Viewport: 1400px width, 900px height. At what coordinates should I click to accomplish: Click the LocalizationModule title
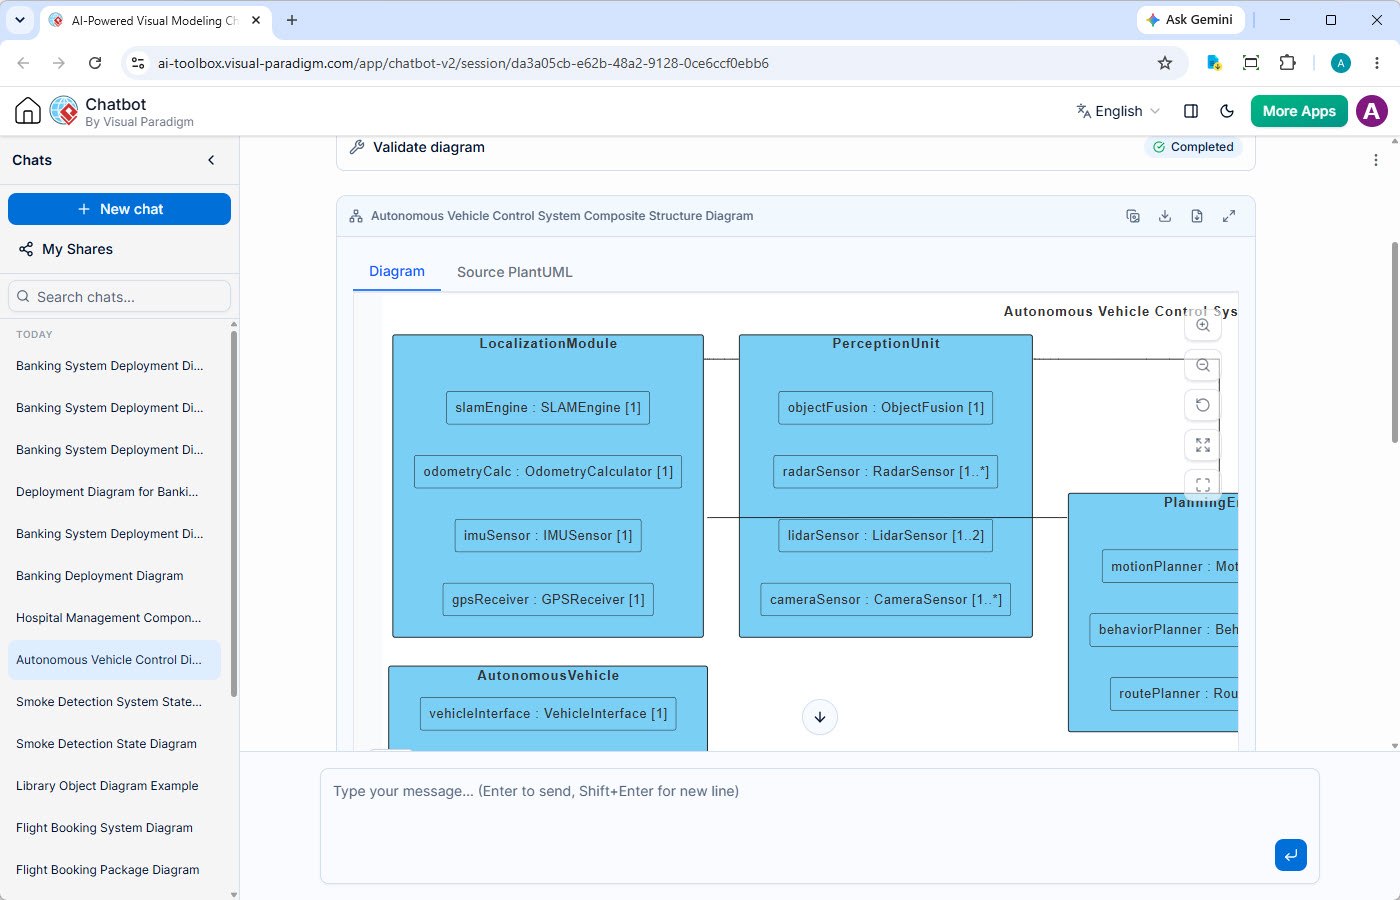click(548, 344)
